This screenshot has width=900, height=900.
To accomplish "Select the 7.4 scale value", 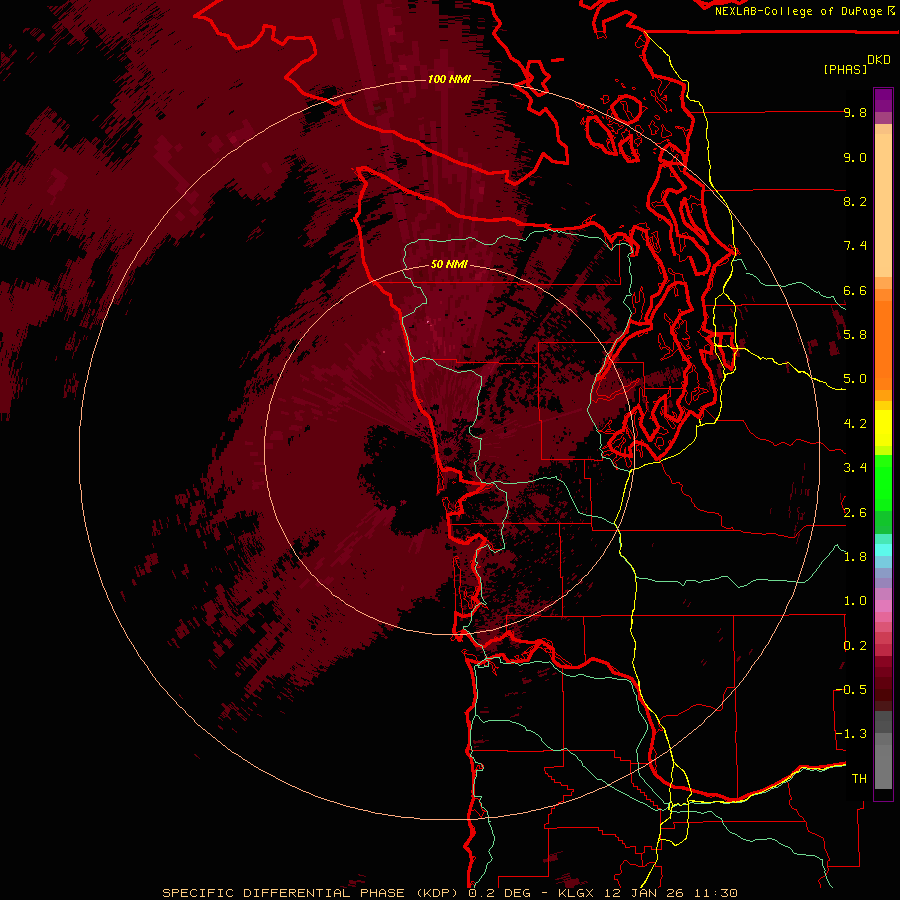I will (855, 246).
